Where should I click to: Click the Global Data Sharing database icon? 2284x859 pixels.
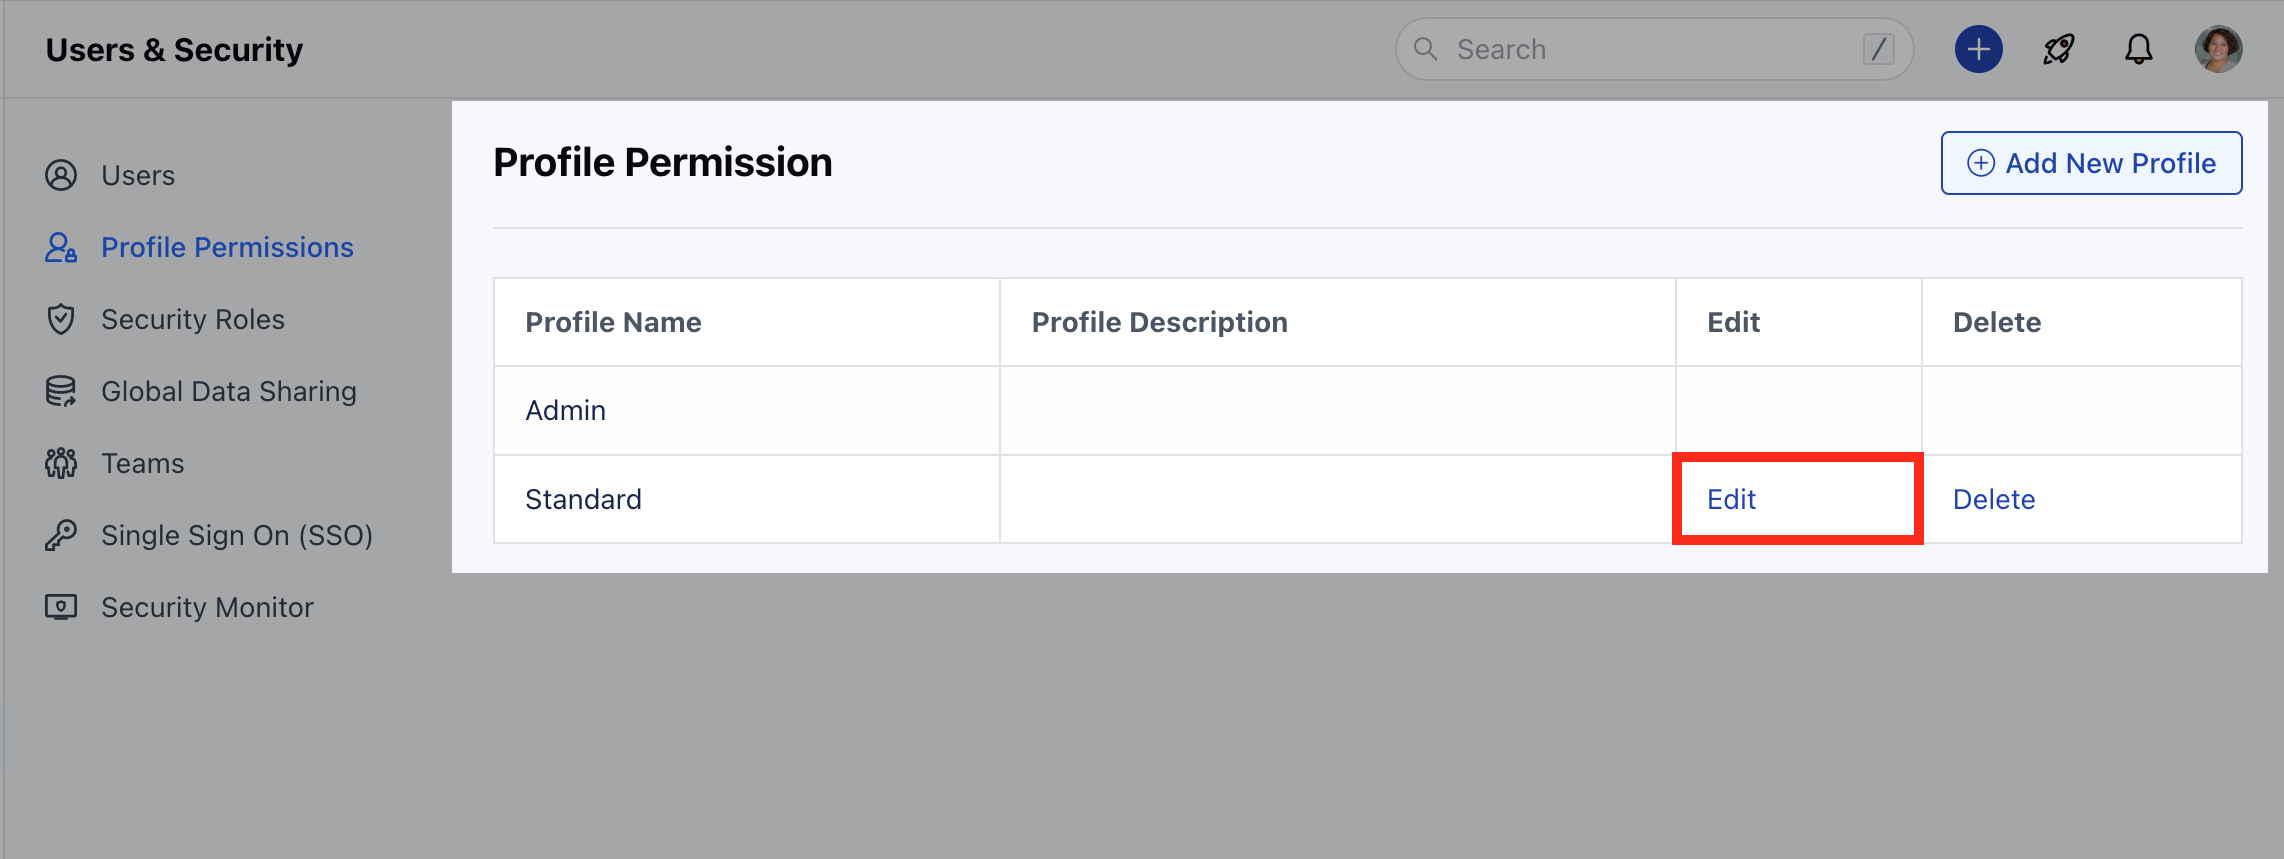61,391
